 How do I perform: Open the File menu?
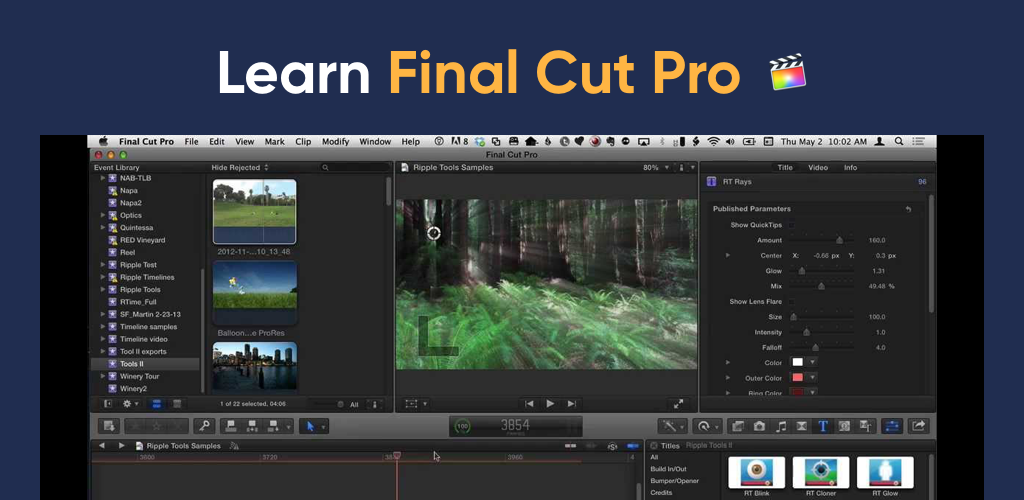coord(191,142)
